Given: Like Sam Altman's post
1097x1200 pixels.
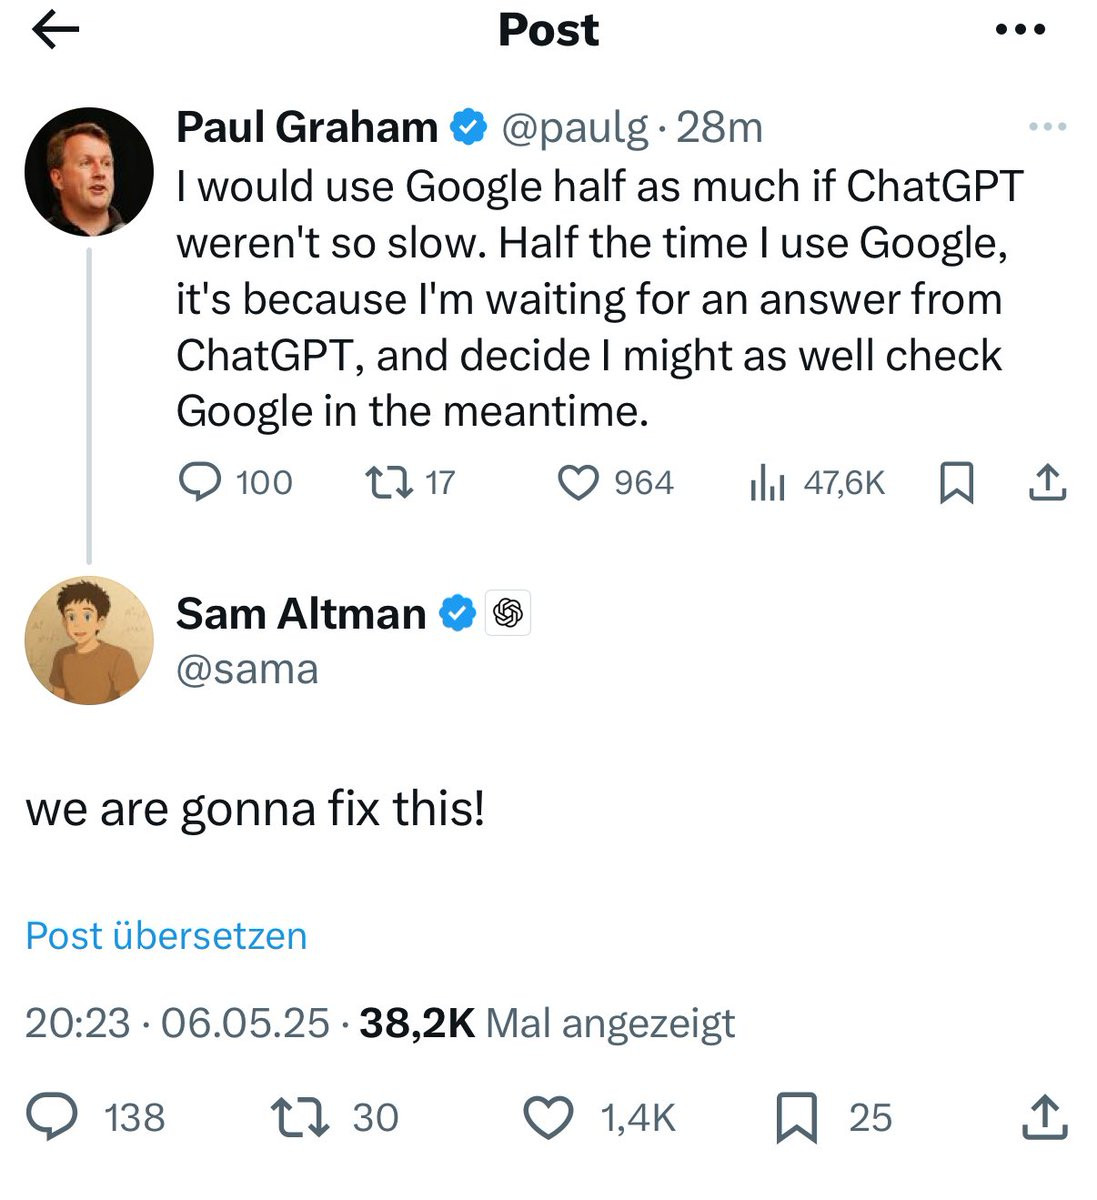Looking at the screenshot, I should point(549,1117).
